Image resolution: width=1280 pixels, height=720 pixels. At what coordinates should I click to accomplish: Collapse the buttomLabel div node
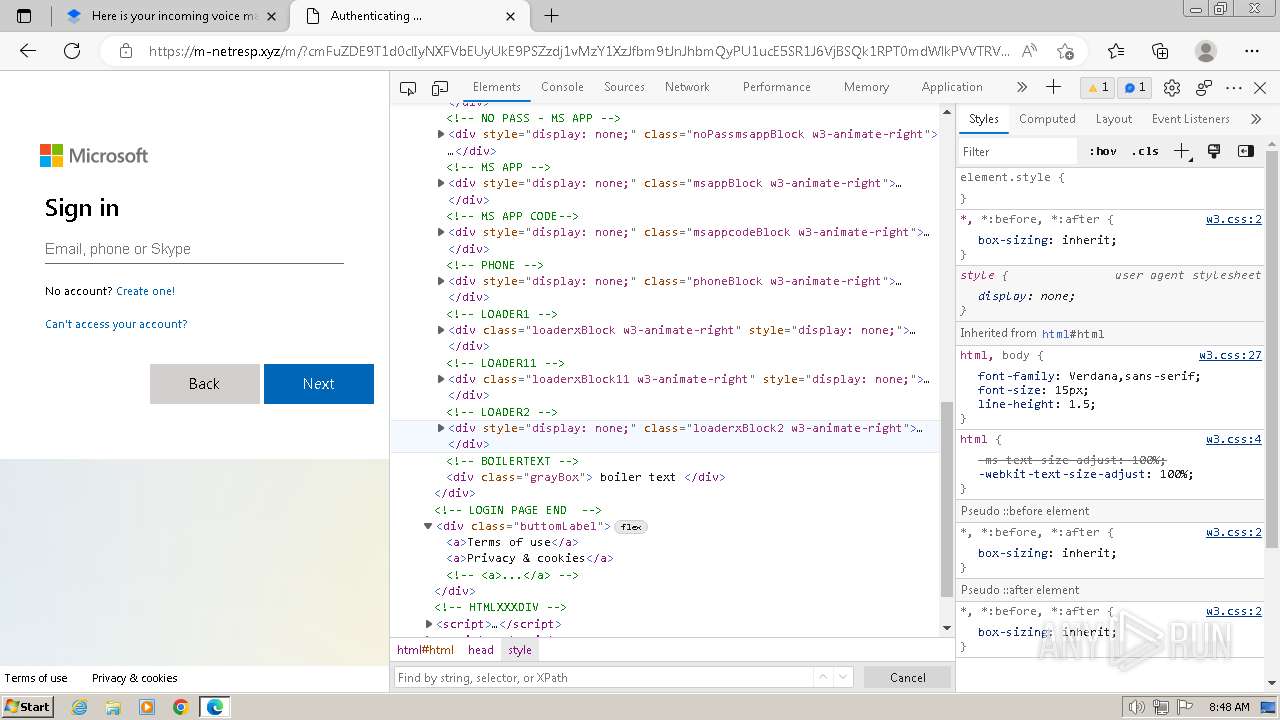pos(428,526)
